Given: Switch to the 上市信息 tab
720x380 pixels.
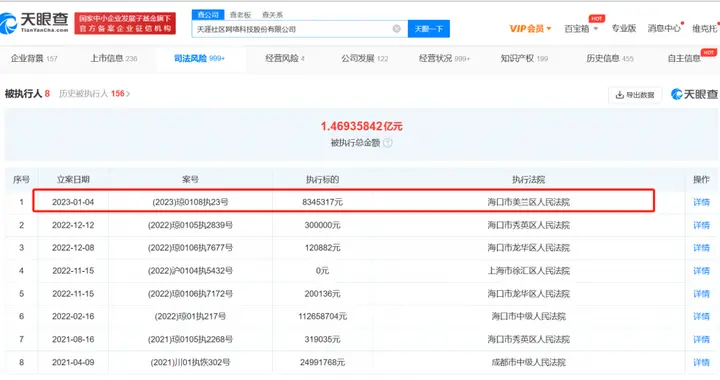Looking at the screenshot, I should (x=113, y=58).
